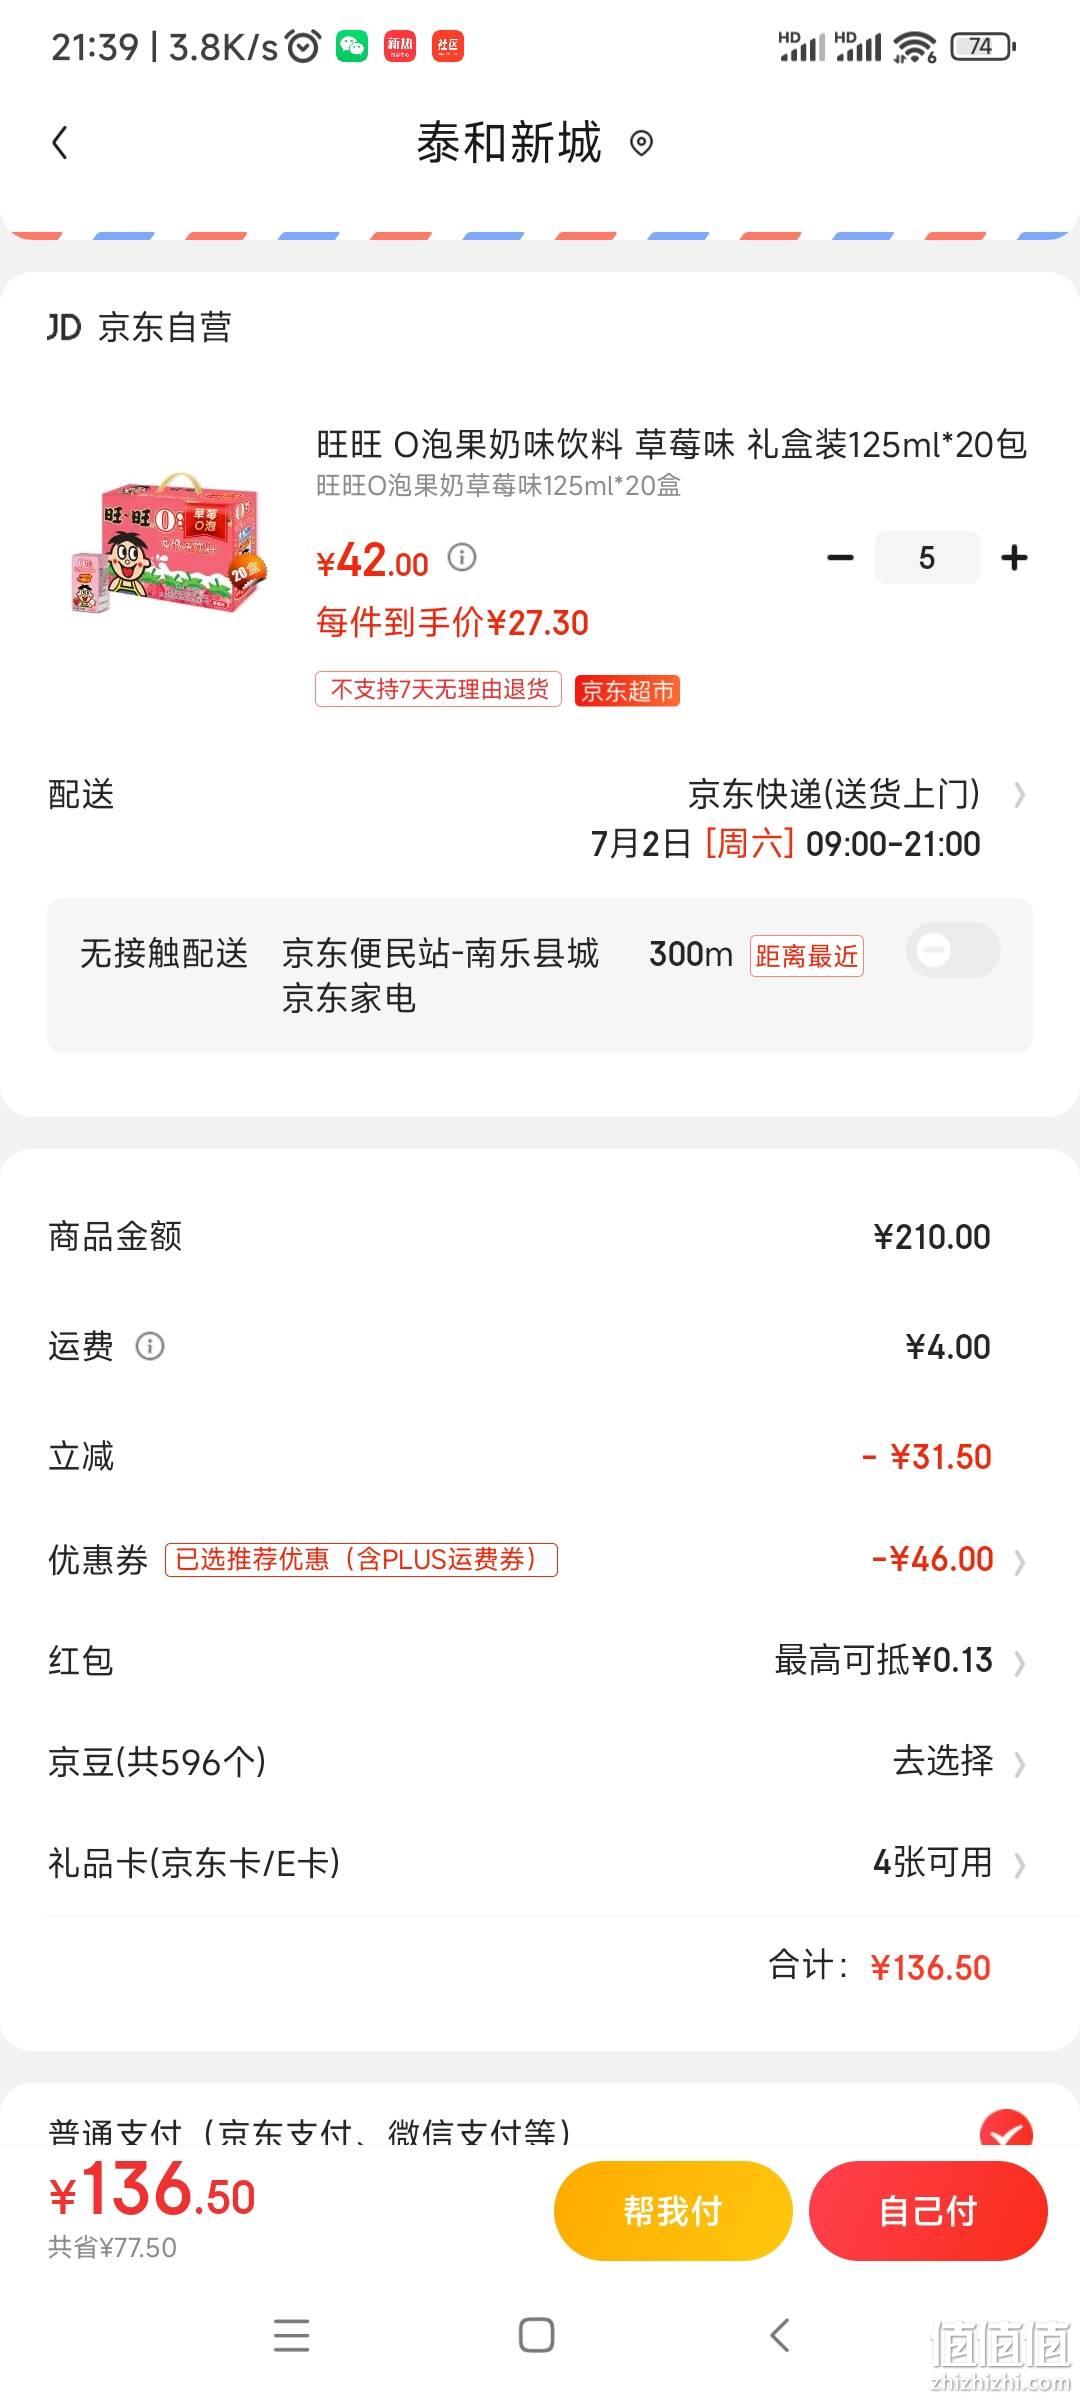Tap the Android home square icon
This screenshot has height=2400, width=1080.
537,2336
